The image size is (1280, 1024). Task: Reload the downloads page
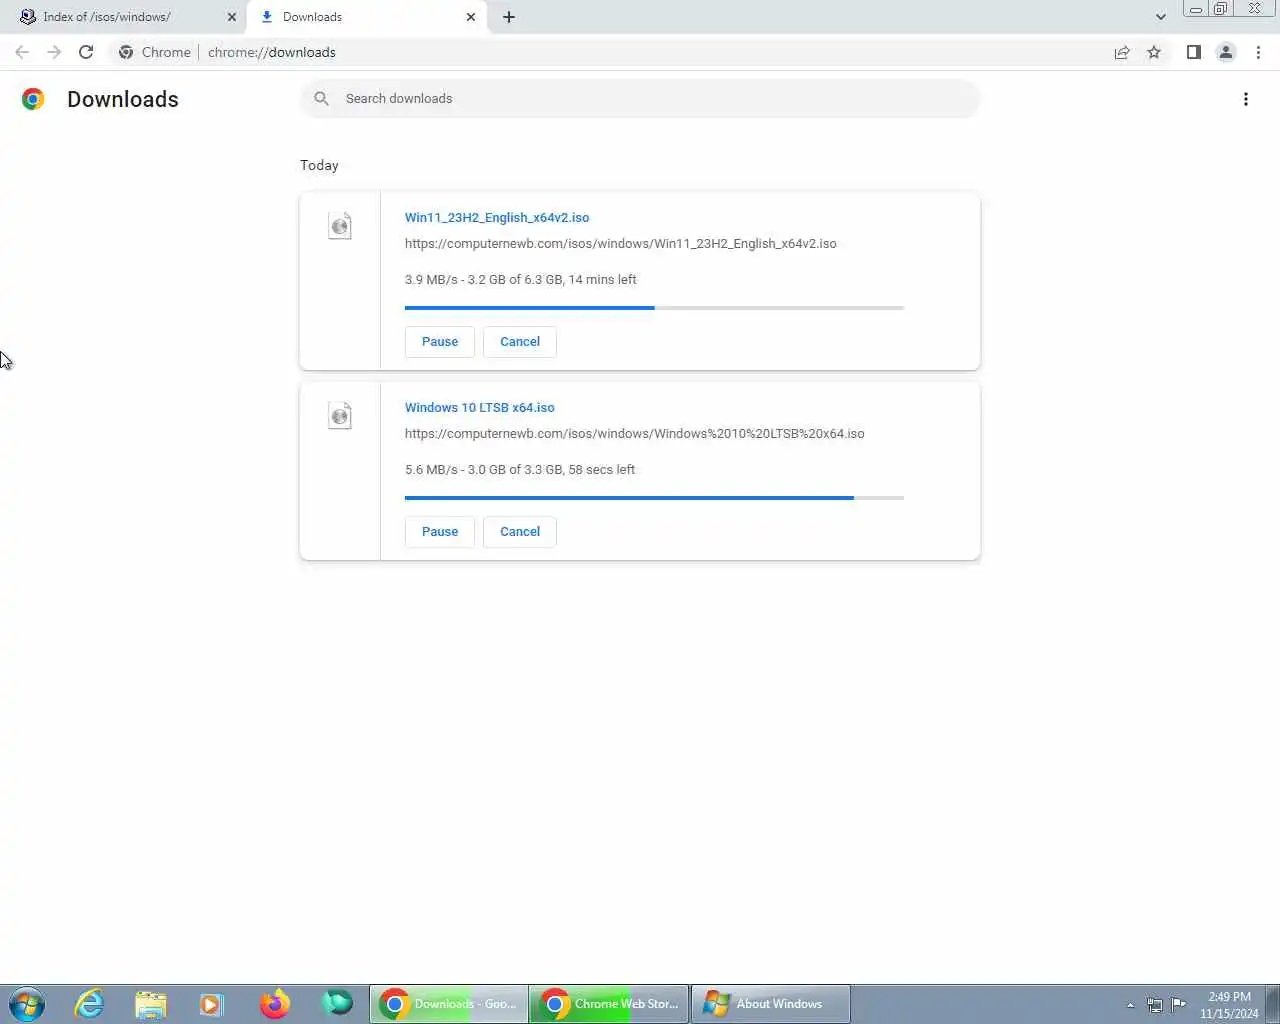pyautogui.click(x=86, y=52)
